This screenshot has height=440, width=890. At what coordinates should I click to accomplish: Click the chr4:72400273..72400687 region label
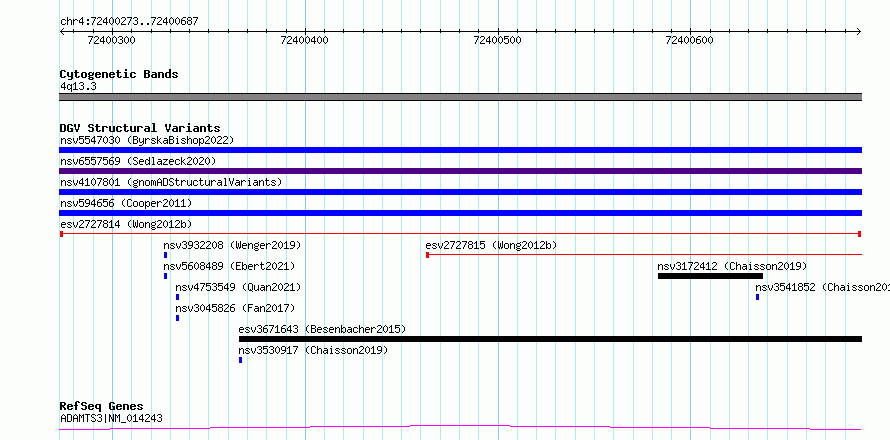(129, 22)
